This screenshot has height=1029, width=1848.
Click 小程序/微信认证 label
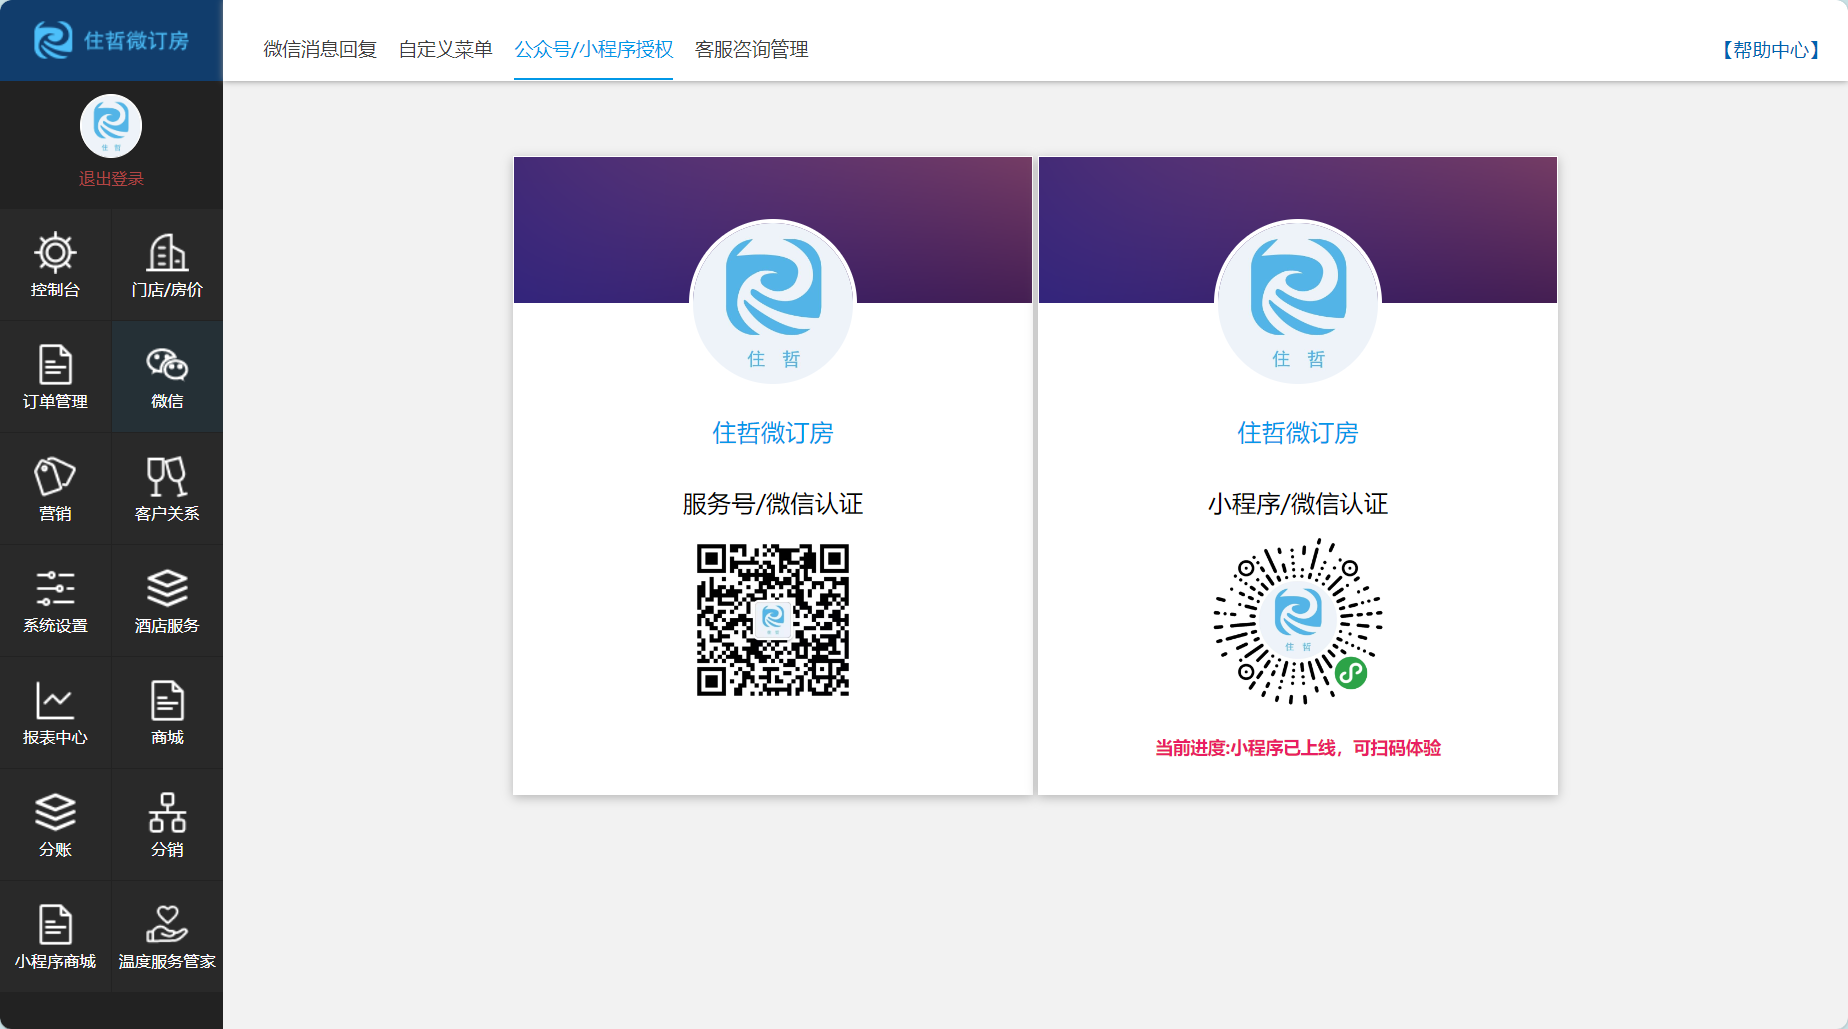click(1298, 504)
